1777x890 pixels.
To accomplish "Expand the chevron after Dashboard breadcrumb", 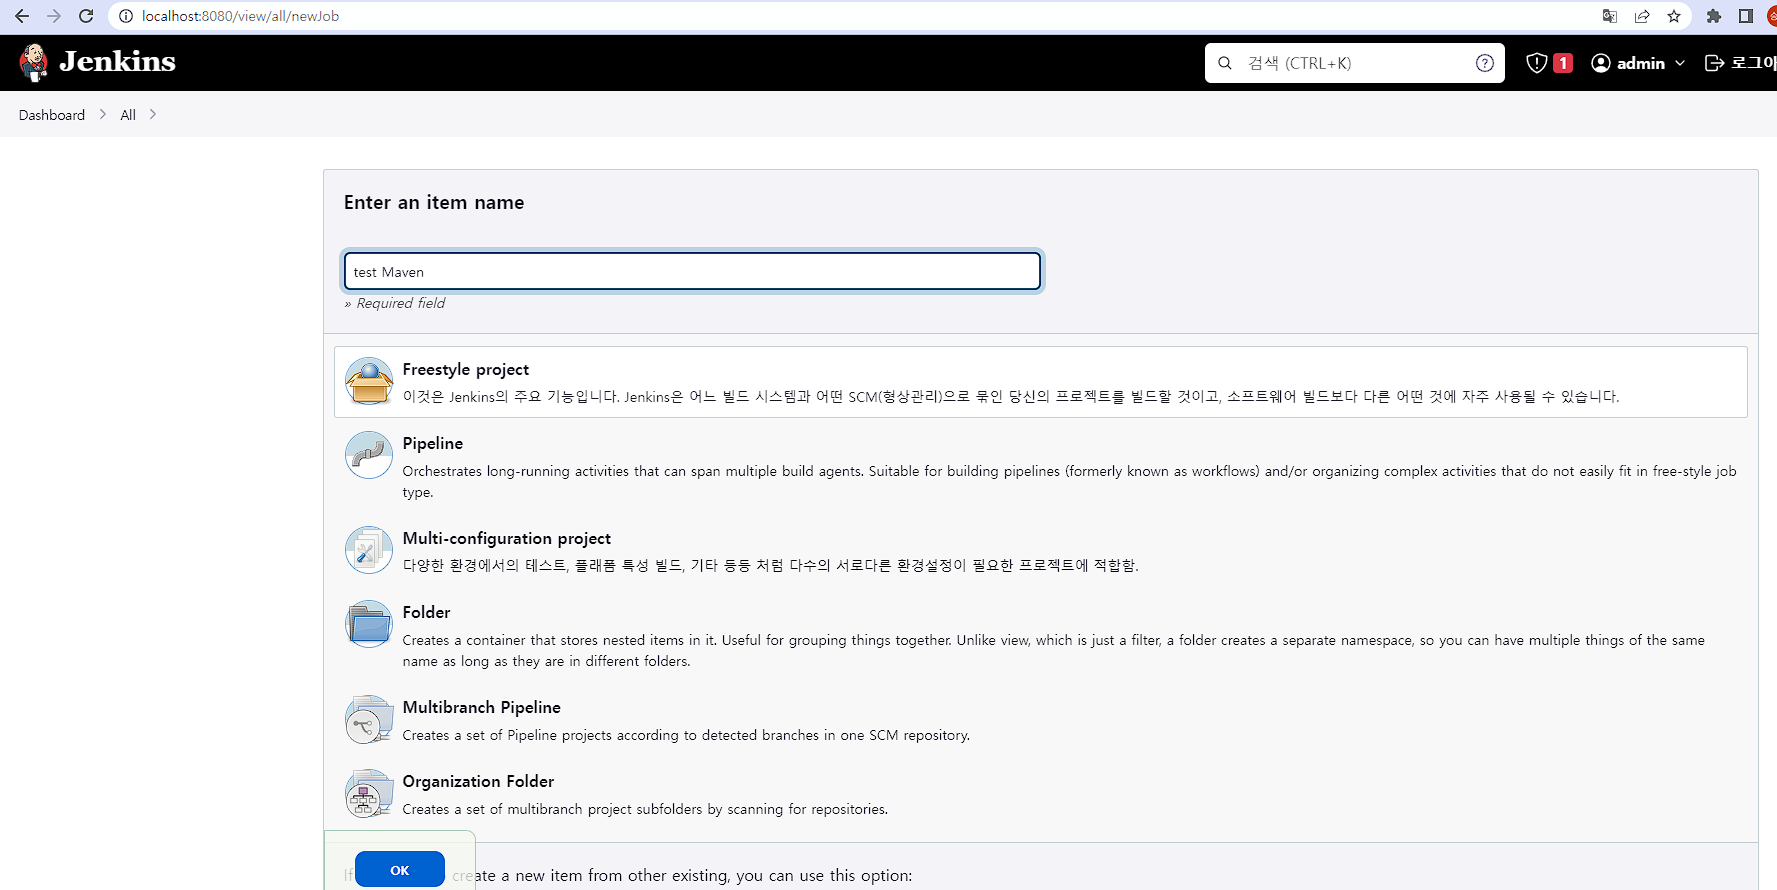I will [x=102, y=114].
